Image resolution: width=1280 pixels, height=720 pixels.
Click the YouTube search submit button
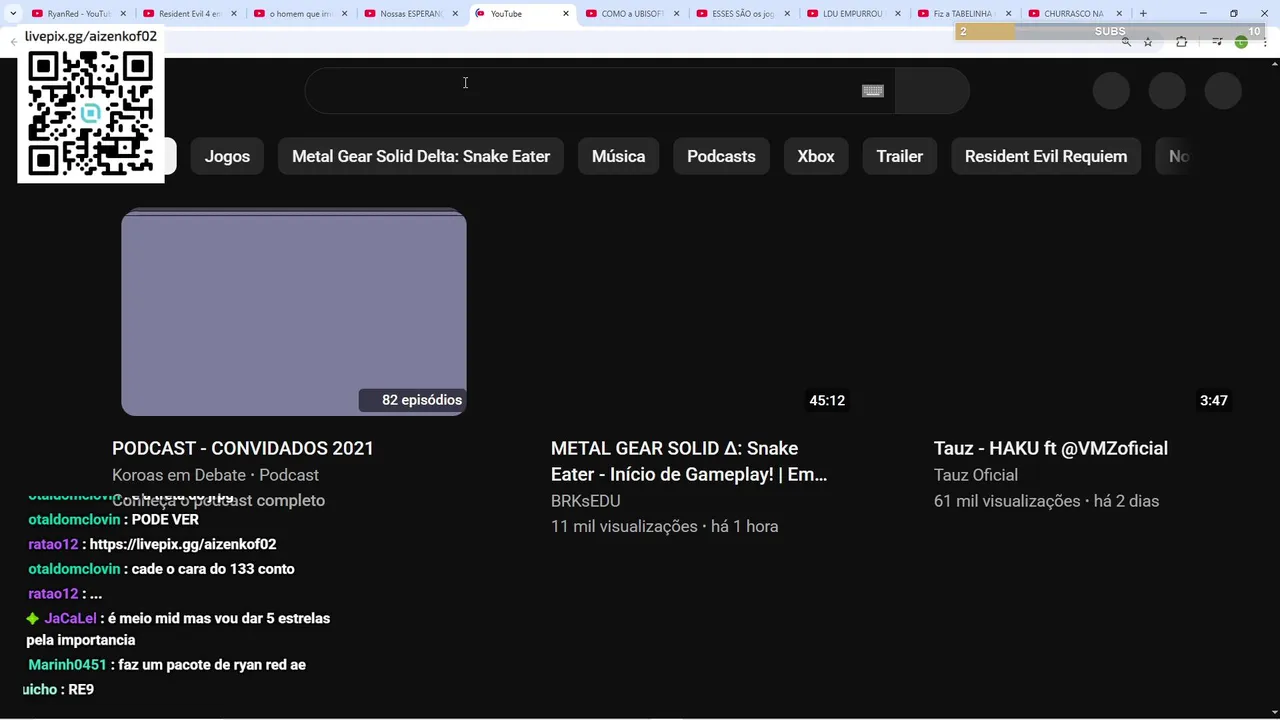click(x=932, y=91)
